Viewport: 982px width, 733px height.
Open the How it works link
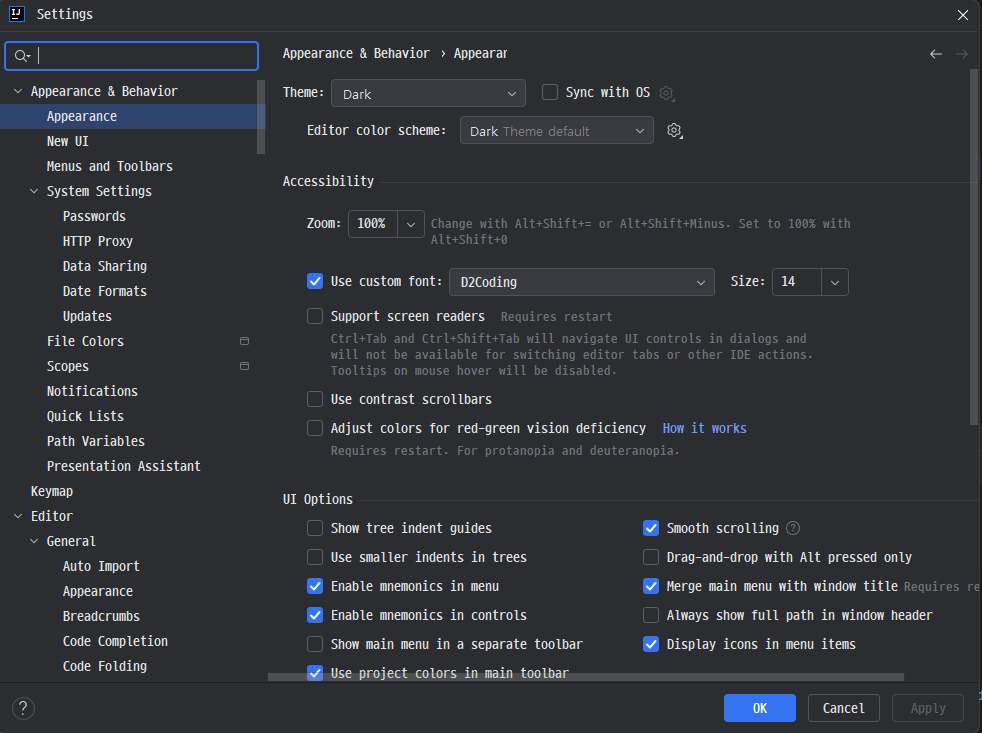pos(705,429)
